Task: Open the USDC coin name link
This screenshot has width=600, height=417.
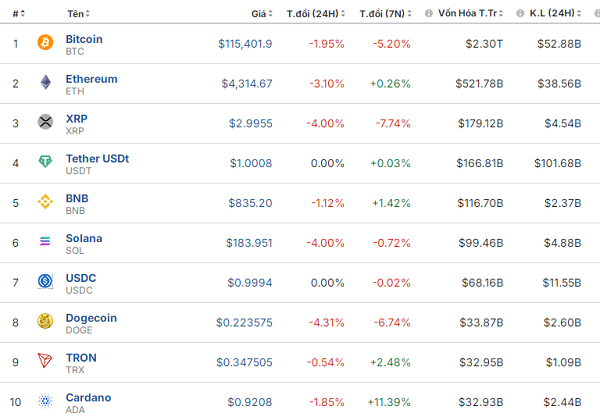Action: tap(81, 278)
